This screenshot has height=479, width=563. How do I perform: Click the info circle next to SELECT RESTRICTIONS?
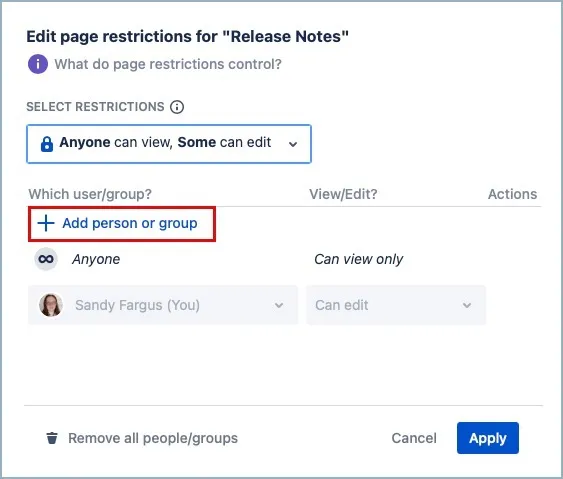[177, 107]
